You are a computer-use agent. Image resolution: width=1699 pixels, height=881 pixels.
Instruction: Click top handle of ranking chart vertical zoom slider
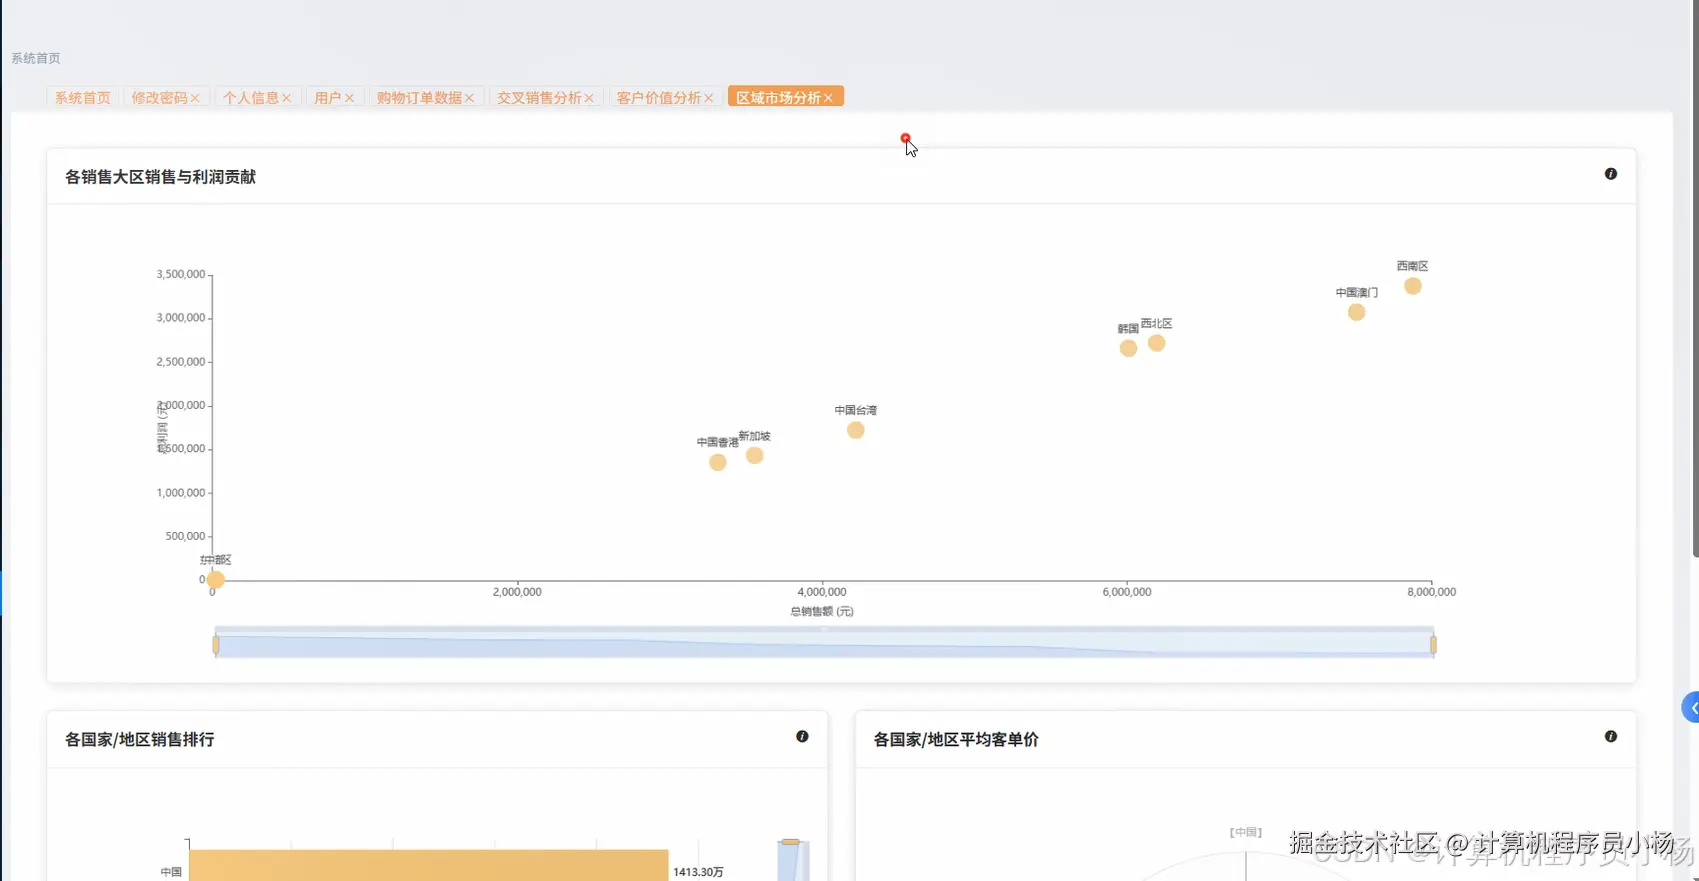coord(790,842)
